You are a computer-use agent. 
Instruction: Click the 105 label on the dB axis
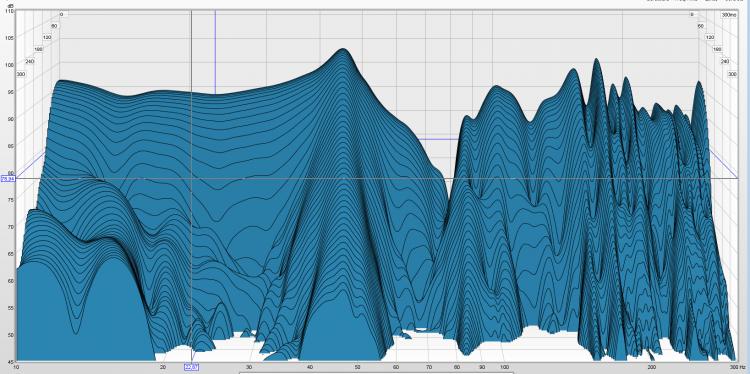(11, 38)
